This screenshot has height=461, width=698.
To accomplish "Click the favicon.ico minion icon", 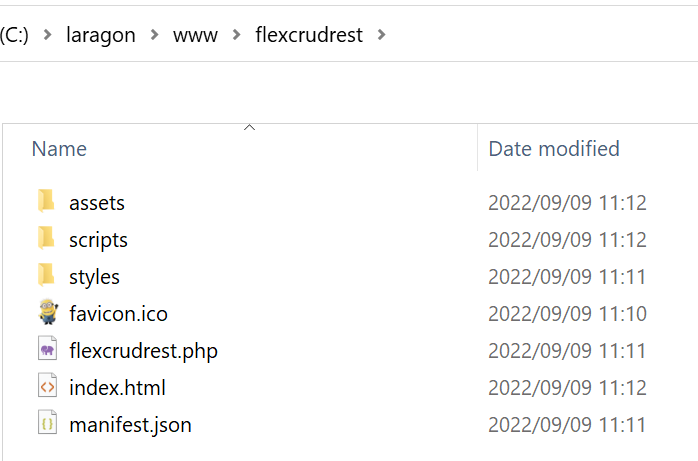I will (x=47, y=313).
